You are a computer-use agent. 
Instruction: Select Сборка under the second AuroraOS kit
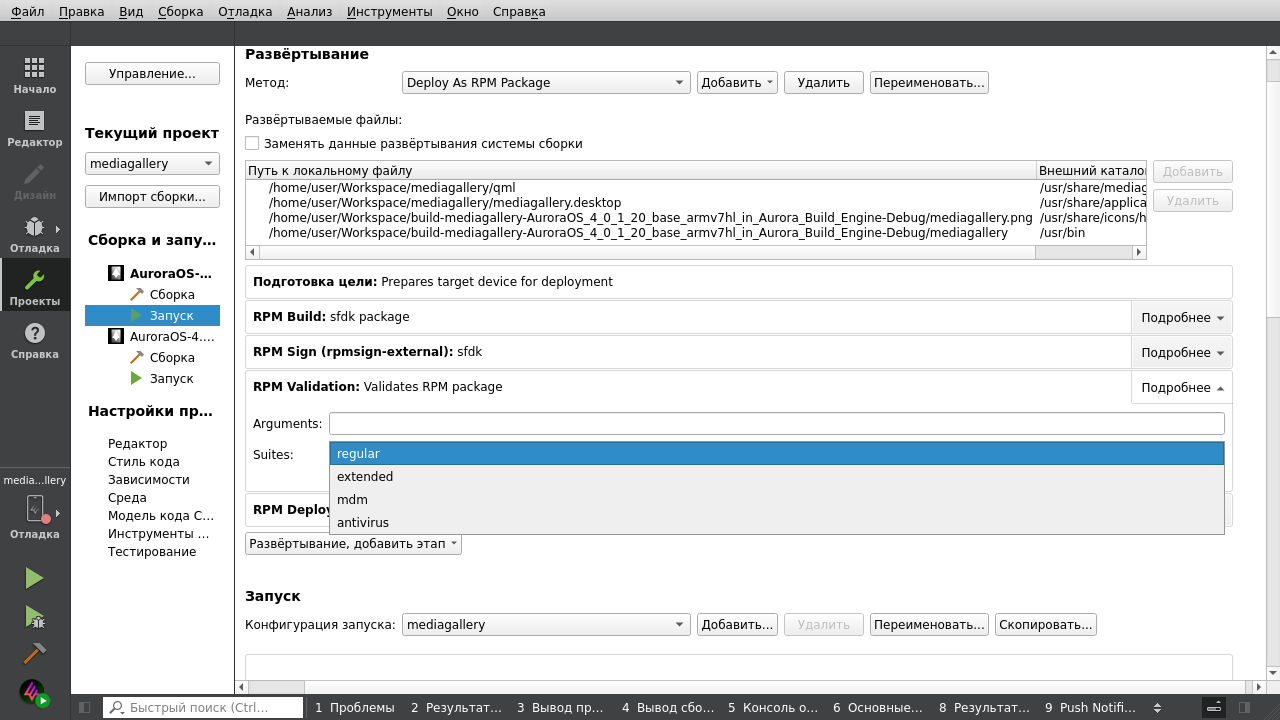[x=171, y=358]
